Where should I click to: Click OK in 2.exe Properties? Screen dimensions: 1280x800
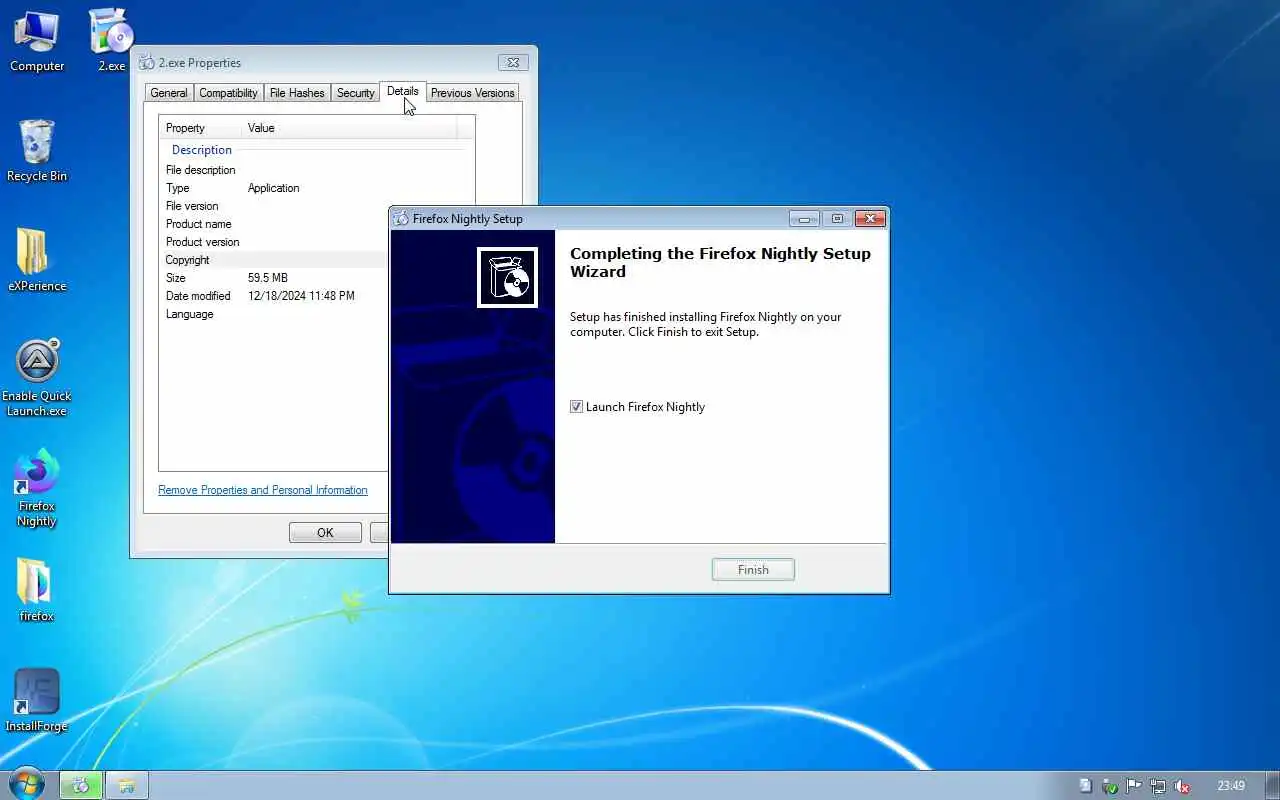325,533
